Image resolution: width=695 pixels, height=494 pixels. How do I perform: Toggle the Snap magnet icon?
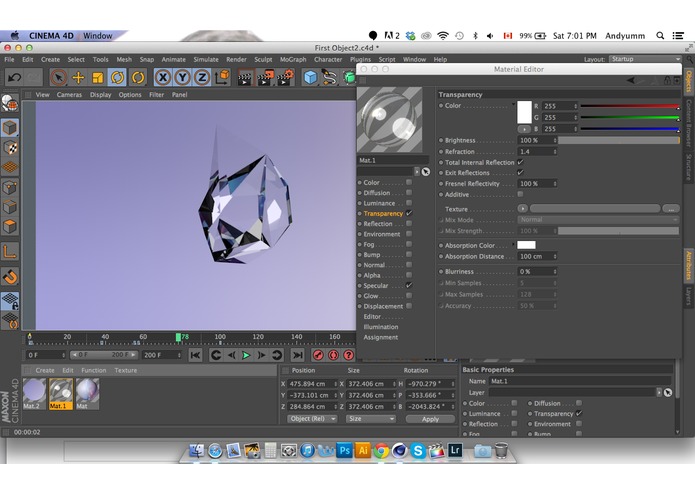click(10, 277)
